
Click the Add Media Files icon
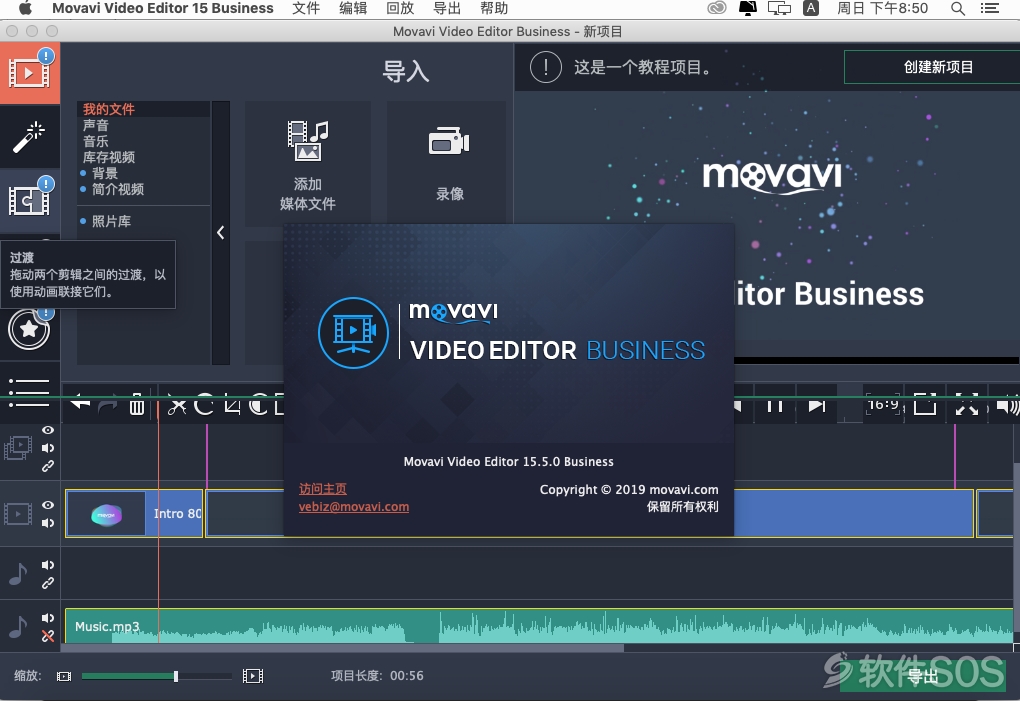coord(308,141)
